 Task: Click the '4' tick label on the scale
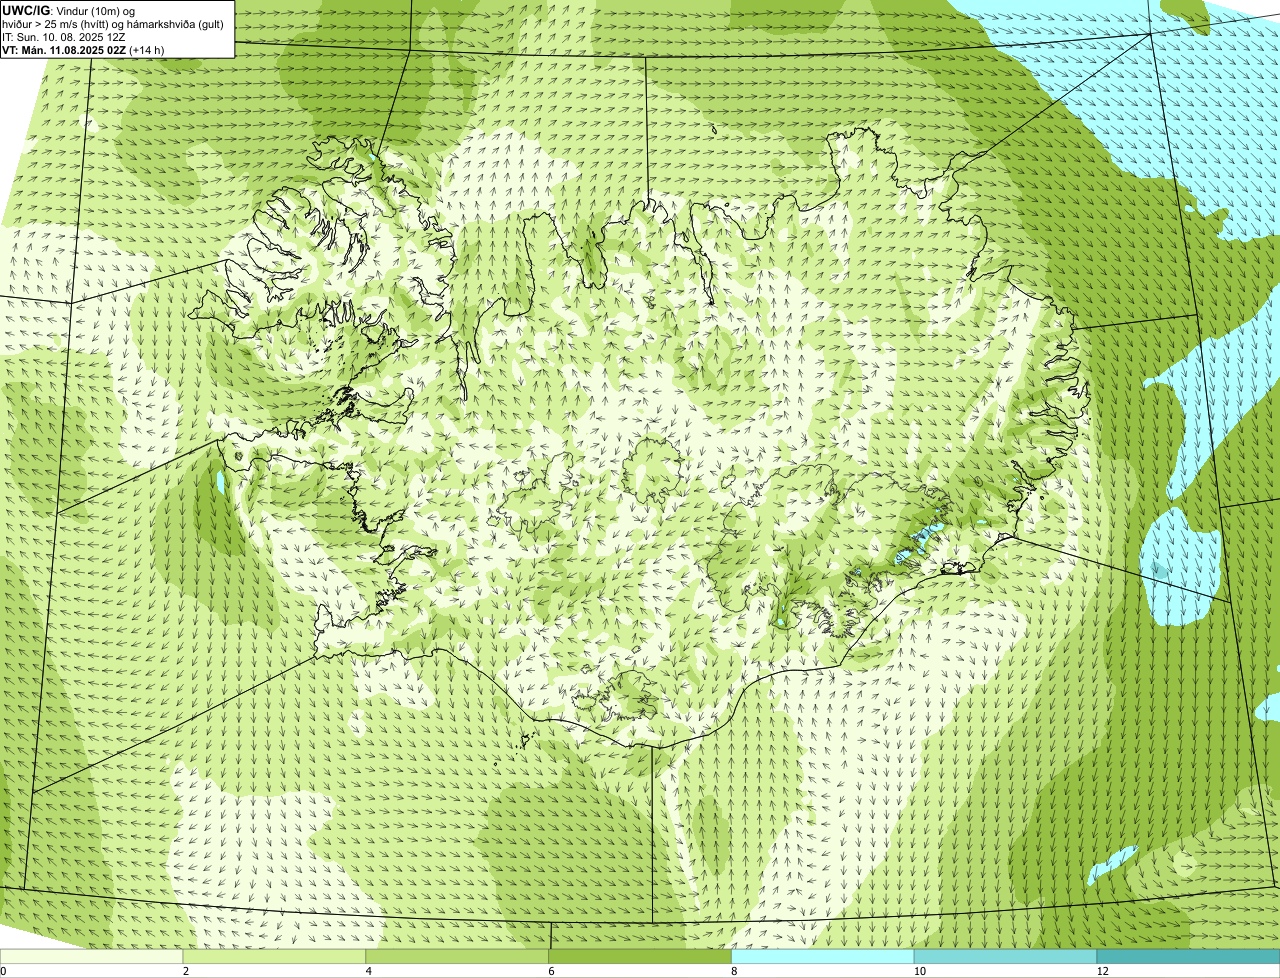pos(369,971)
